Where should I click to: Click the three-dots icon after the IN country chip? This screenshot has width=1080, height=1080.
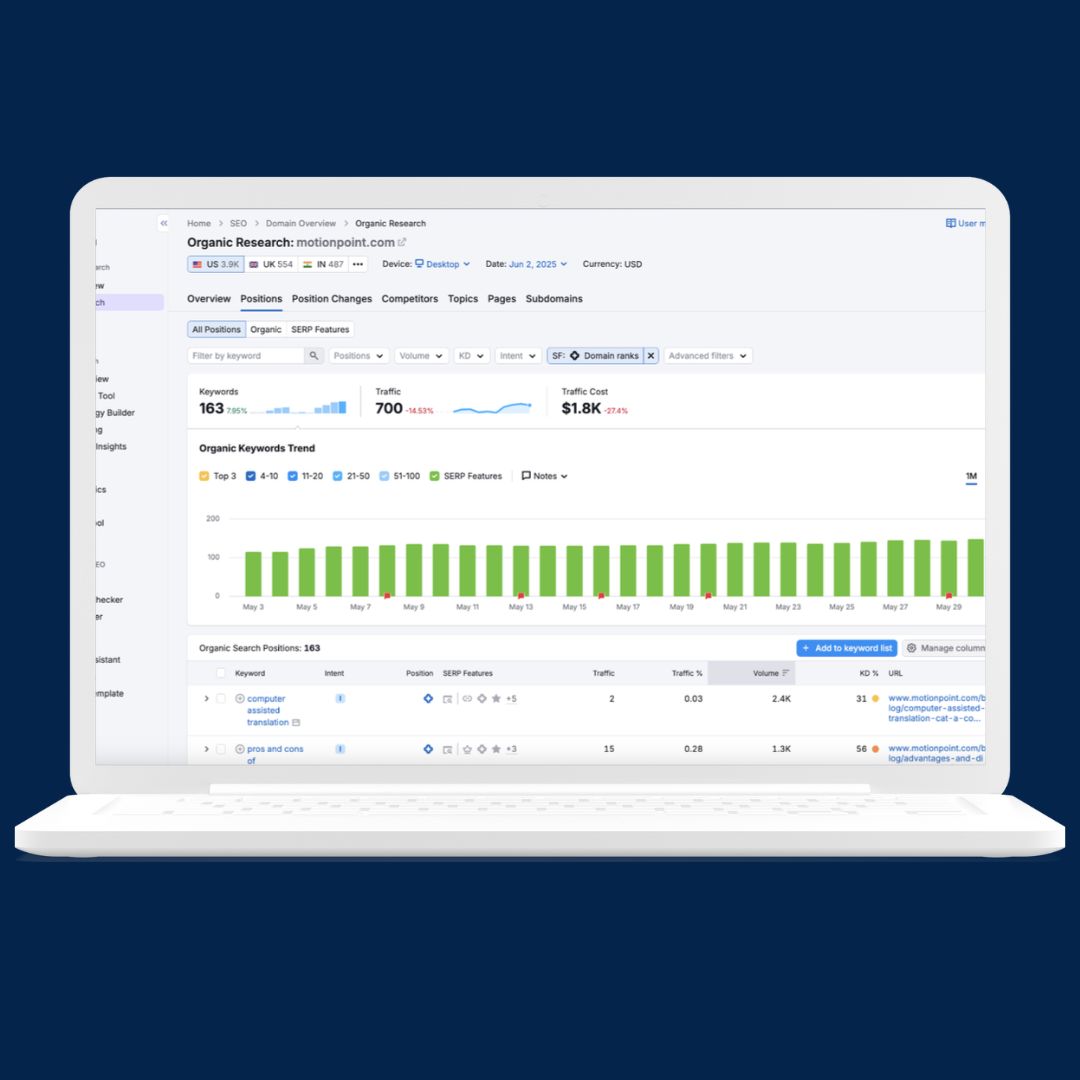357,263
